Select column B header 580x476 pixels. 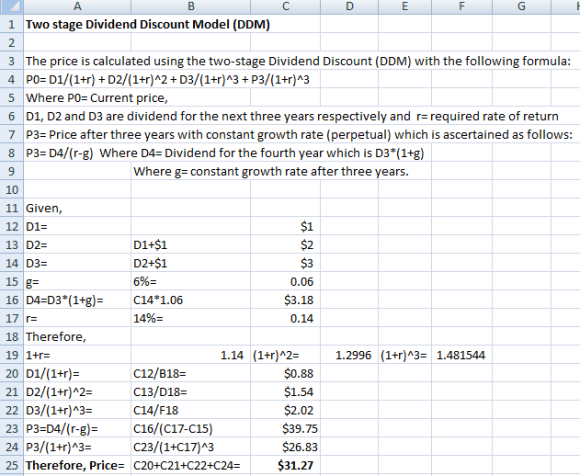[190, 6]
